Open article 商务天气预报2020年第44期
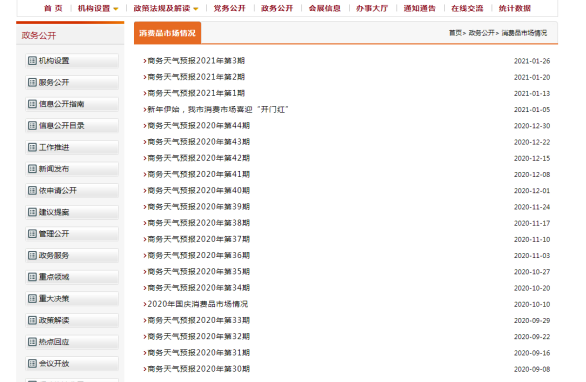Screen dimensions: 586x382 tap(198, 126)
